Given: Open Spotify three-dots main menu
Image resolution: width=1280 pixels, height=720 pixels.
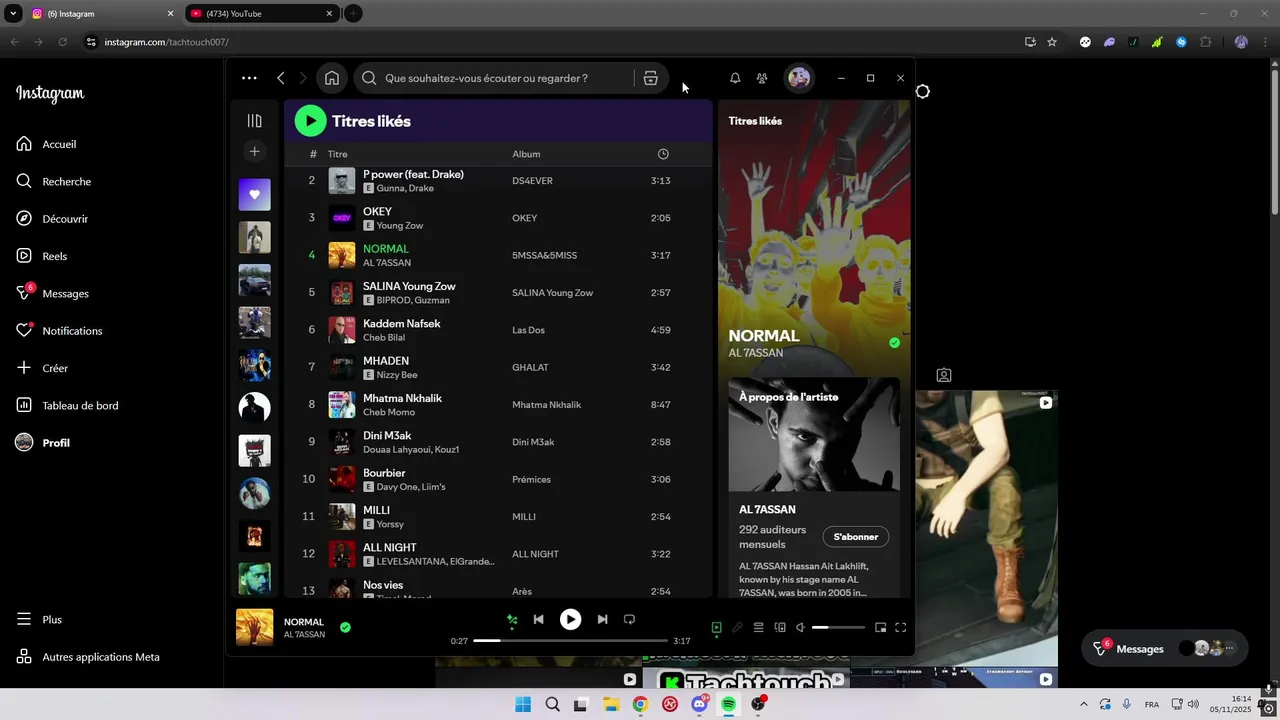Looking at the screenshot, I should click(249, 78).
